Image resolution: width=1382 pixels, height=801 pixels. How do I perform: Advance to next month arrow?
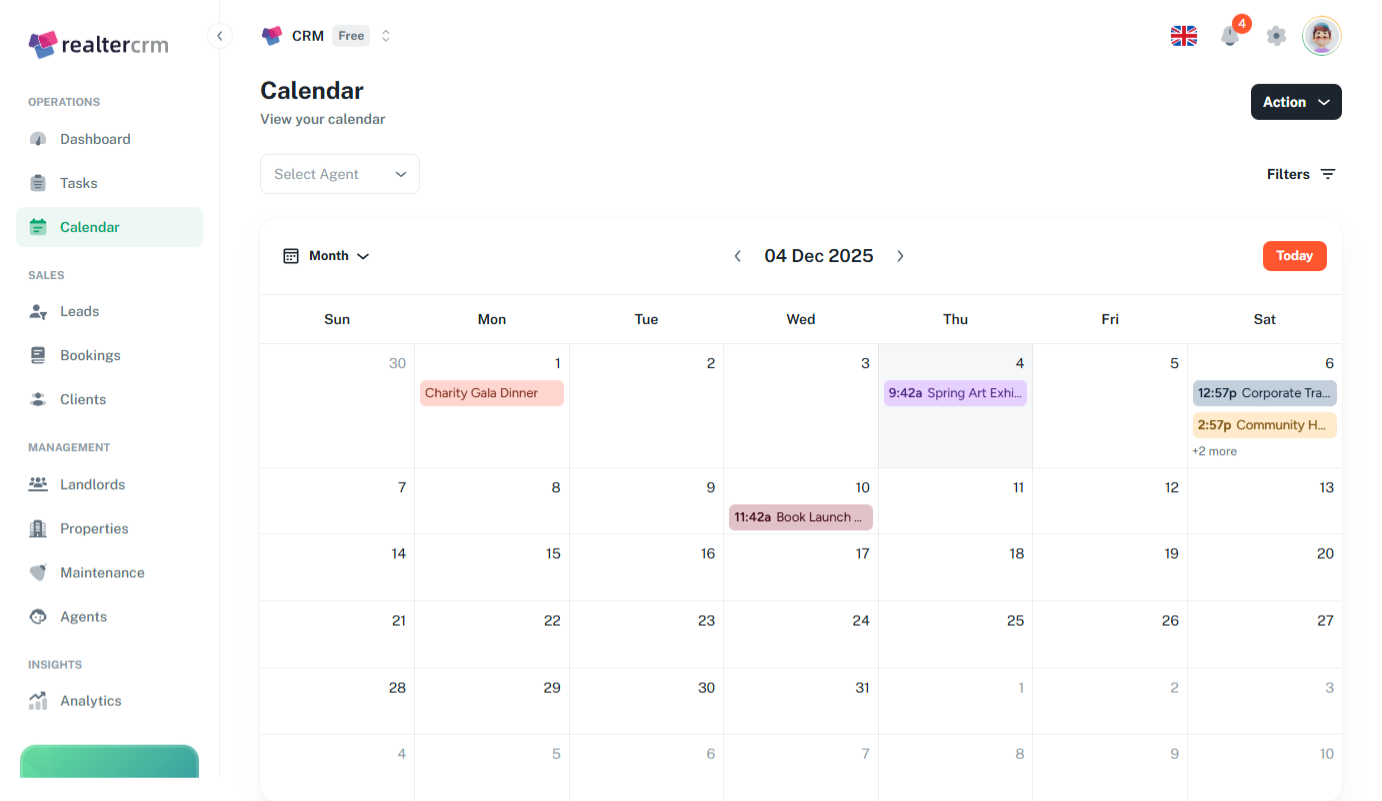pos(900,256)
